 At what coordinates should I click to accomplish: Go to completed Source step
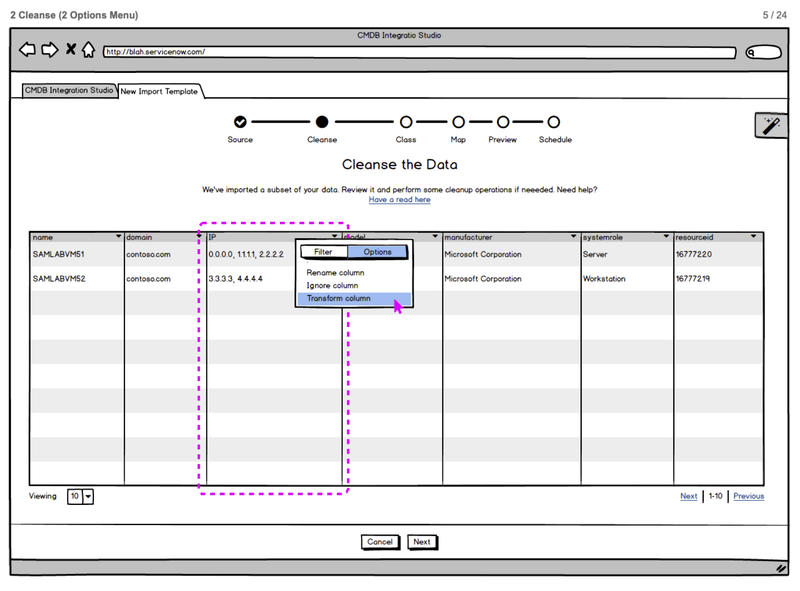pos(240,122)
